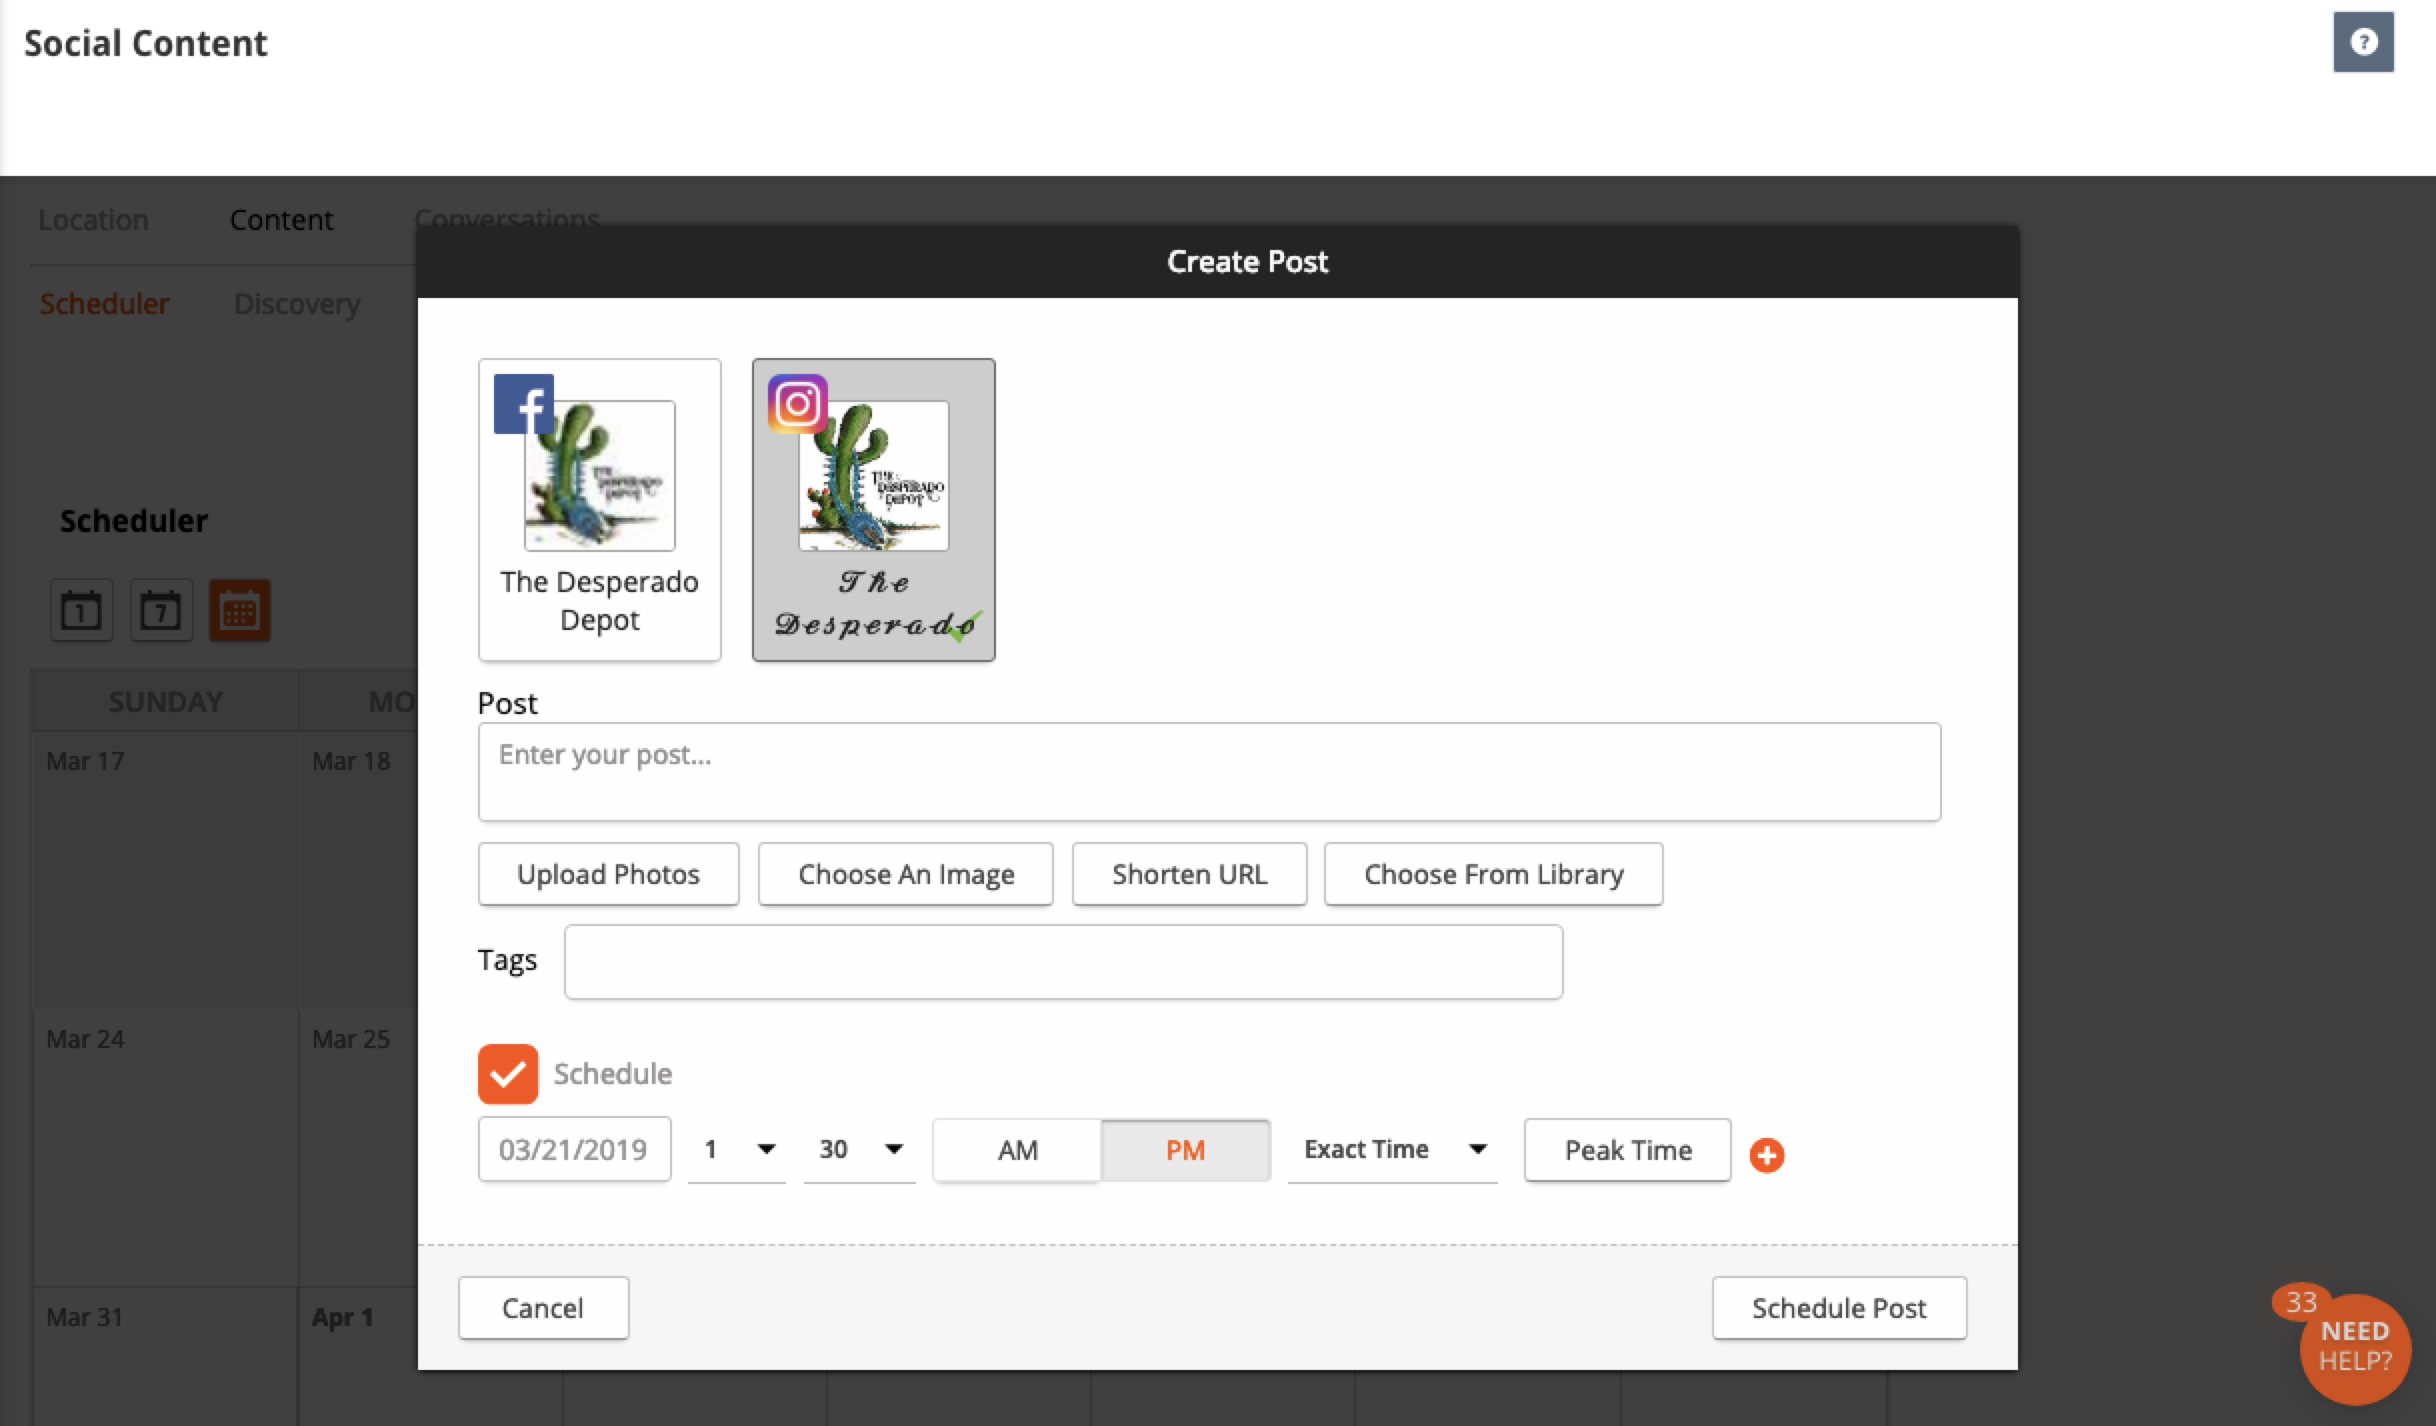Switch to the Scheduler sub-tab

pos(104,304)
